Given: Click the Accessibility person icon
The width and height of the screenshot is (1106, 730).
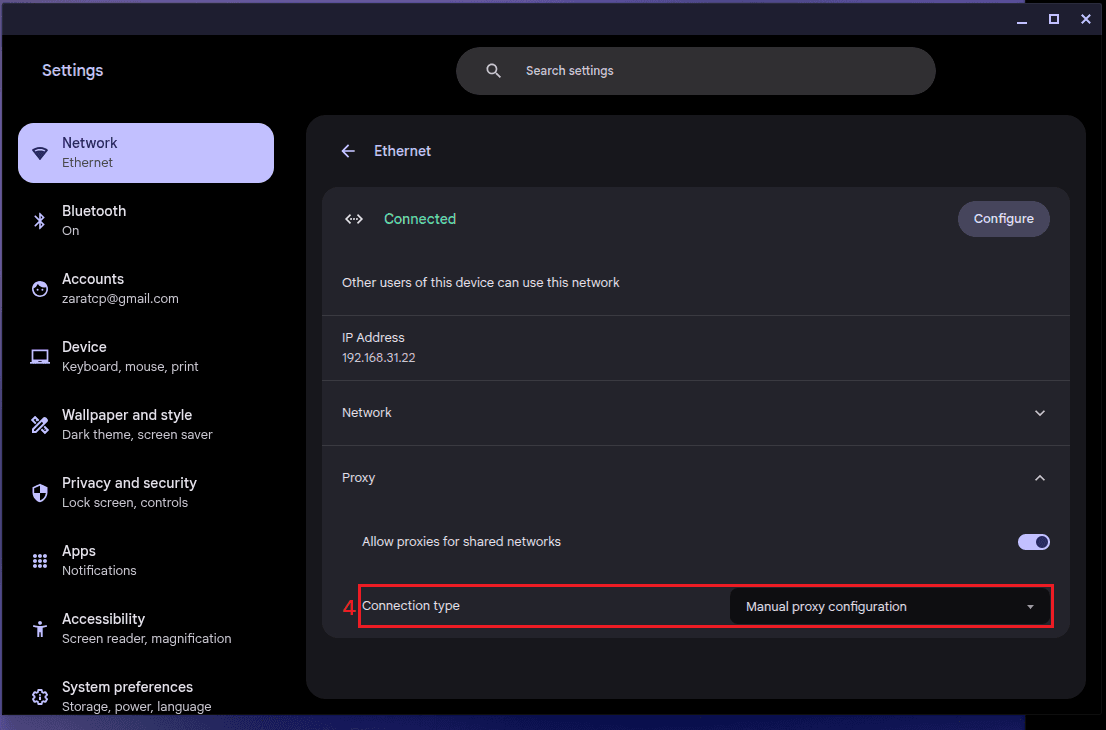Looking at the screenshot, I should (40, 629).
